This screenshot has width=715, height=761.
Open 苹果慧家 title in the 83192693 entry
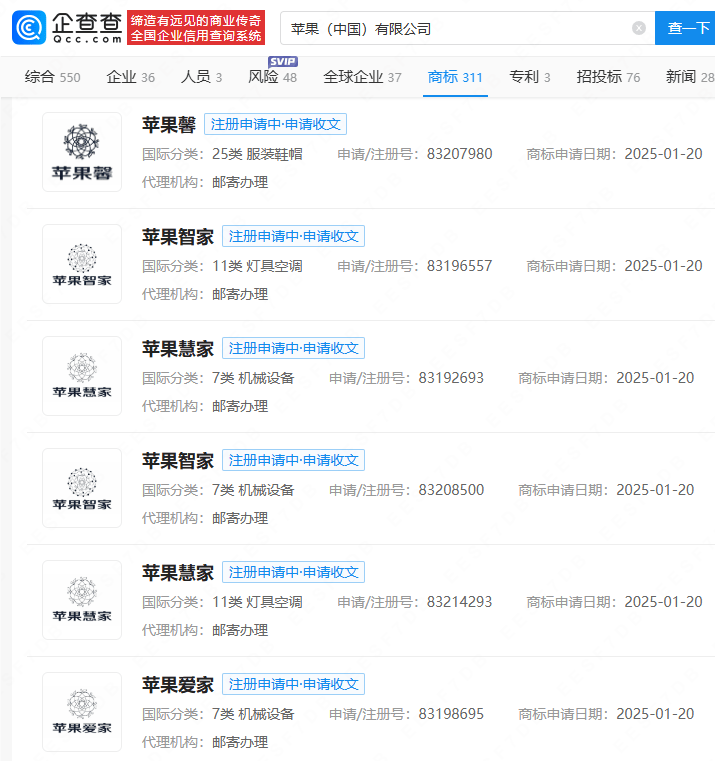(178, 349)
